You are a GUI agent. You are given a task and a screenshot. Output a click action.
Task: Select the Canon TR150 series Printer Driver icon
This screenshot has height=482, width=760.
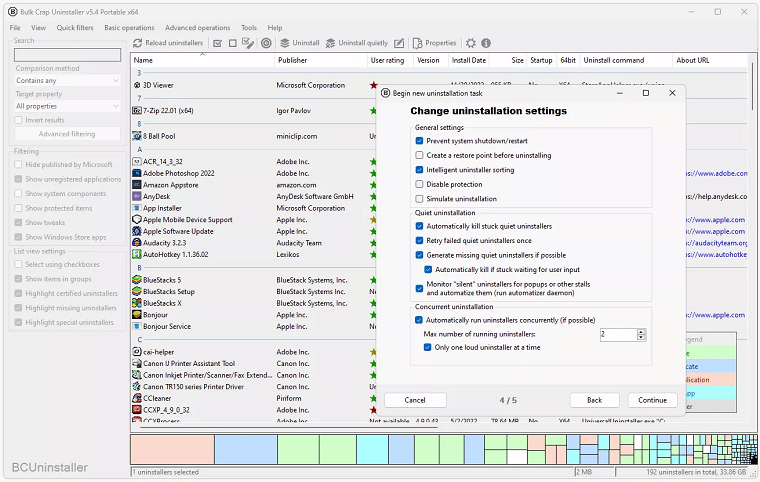coord(137,386)
